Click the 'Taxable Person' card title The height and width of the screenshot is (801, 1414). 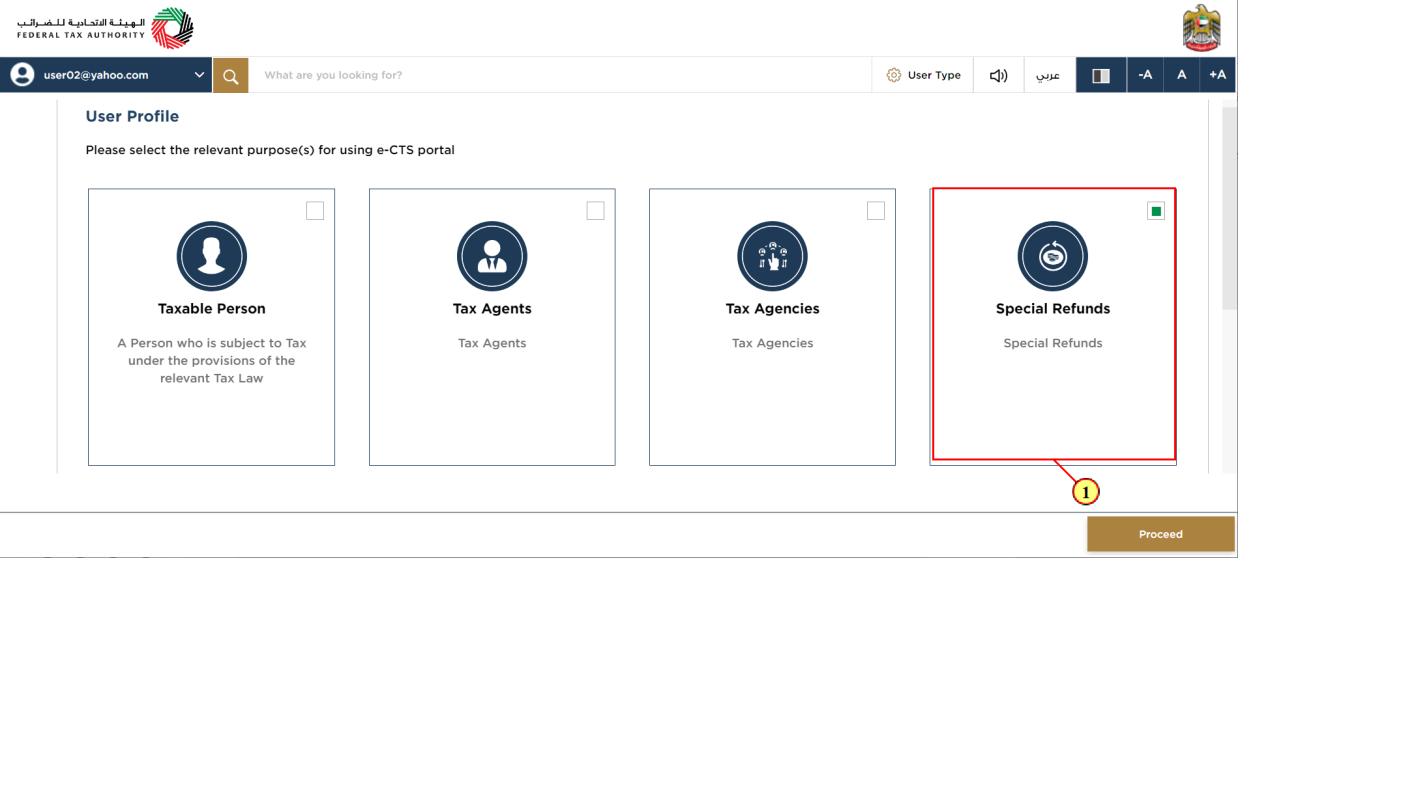click(211, 309)
